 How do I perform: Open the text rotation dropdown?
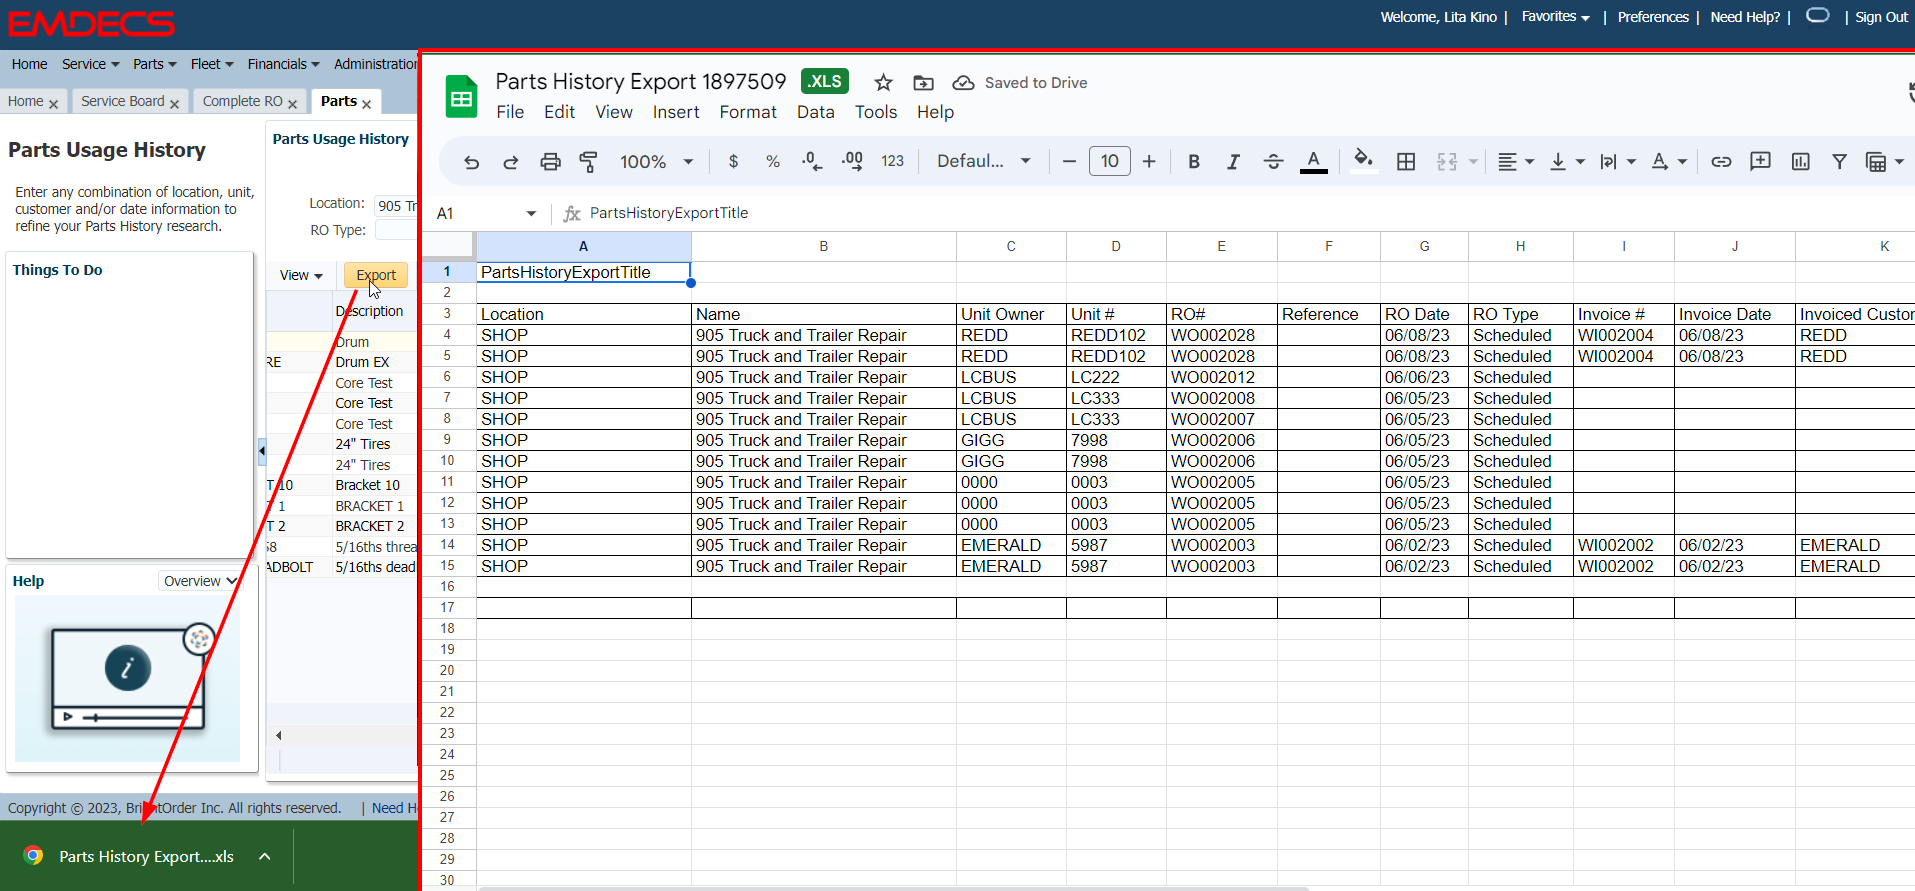pyautogui.click(x=1669, y=162)
